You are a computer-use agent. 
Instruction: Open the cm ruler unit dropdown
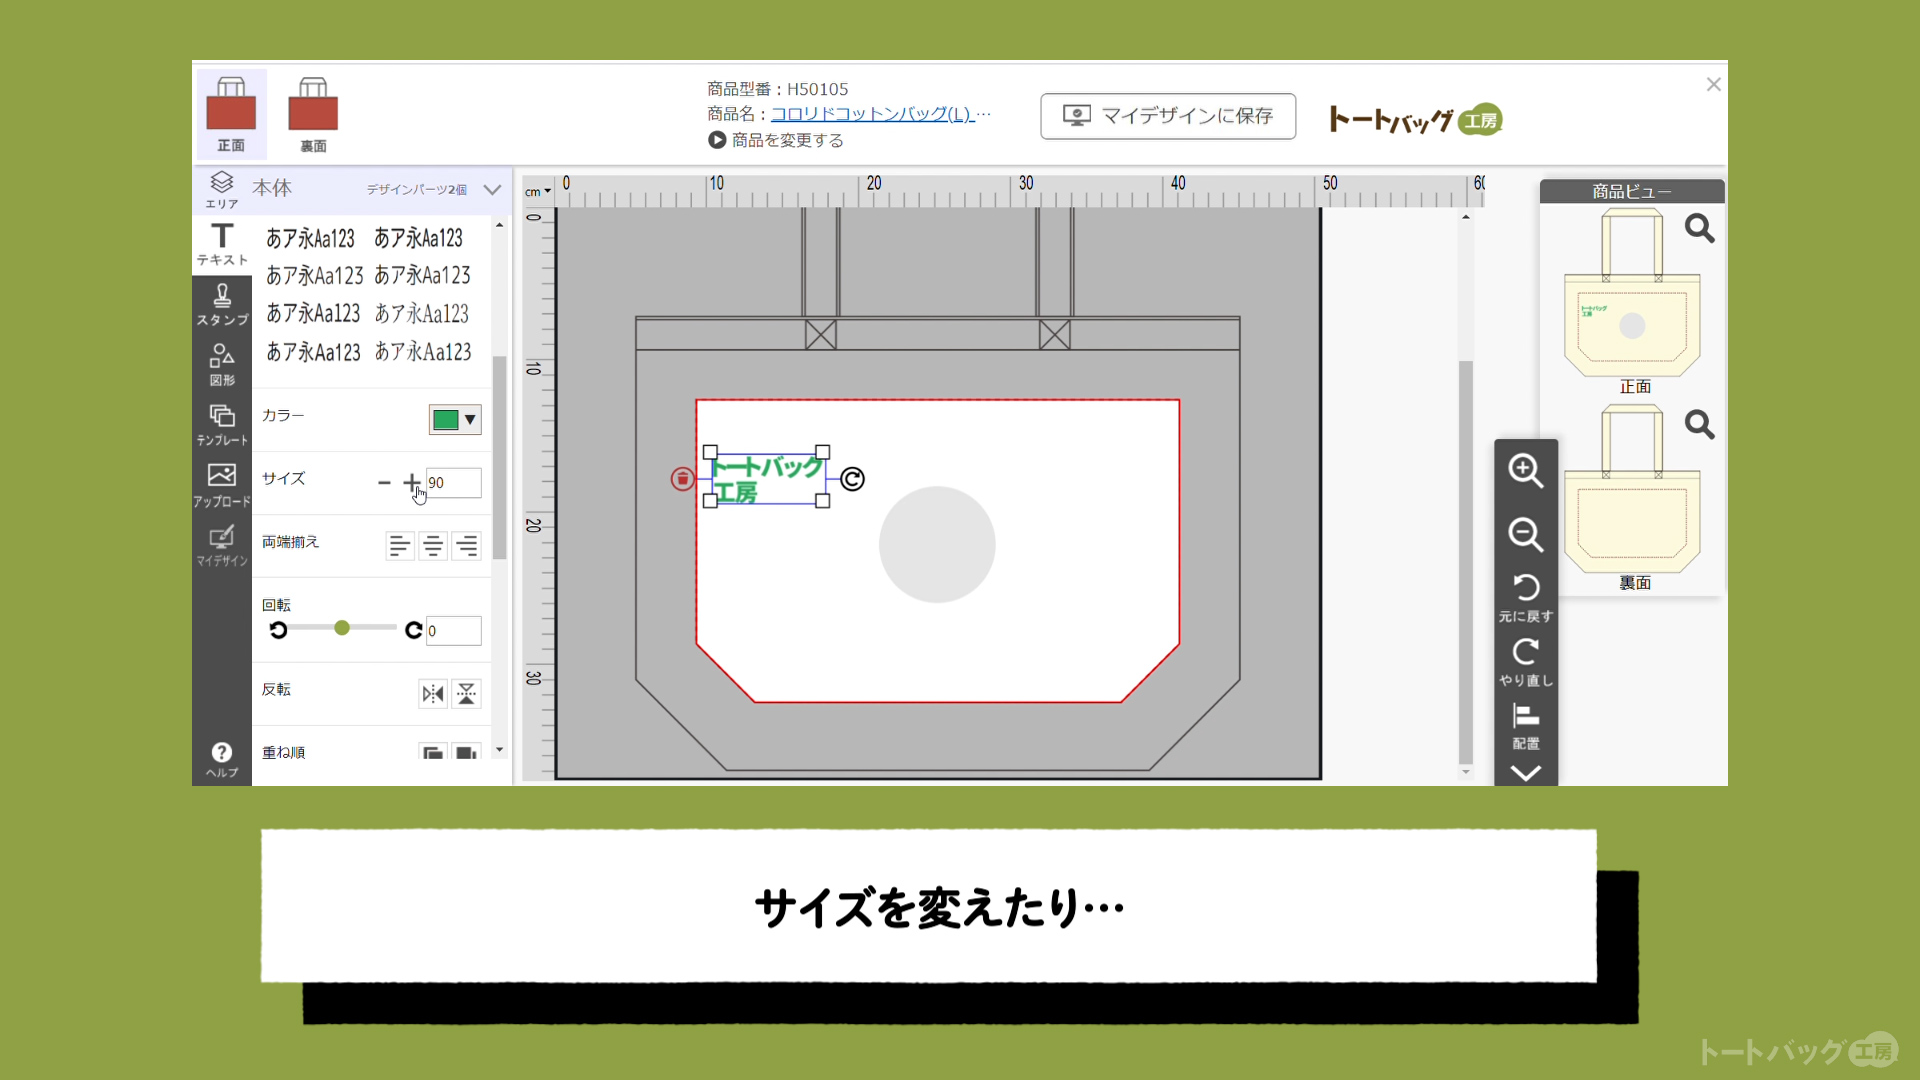pyautogui.click(x=538, y=191)
